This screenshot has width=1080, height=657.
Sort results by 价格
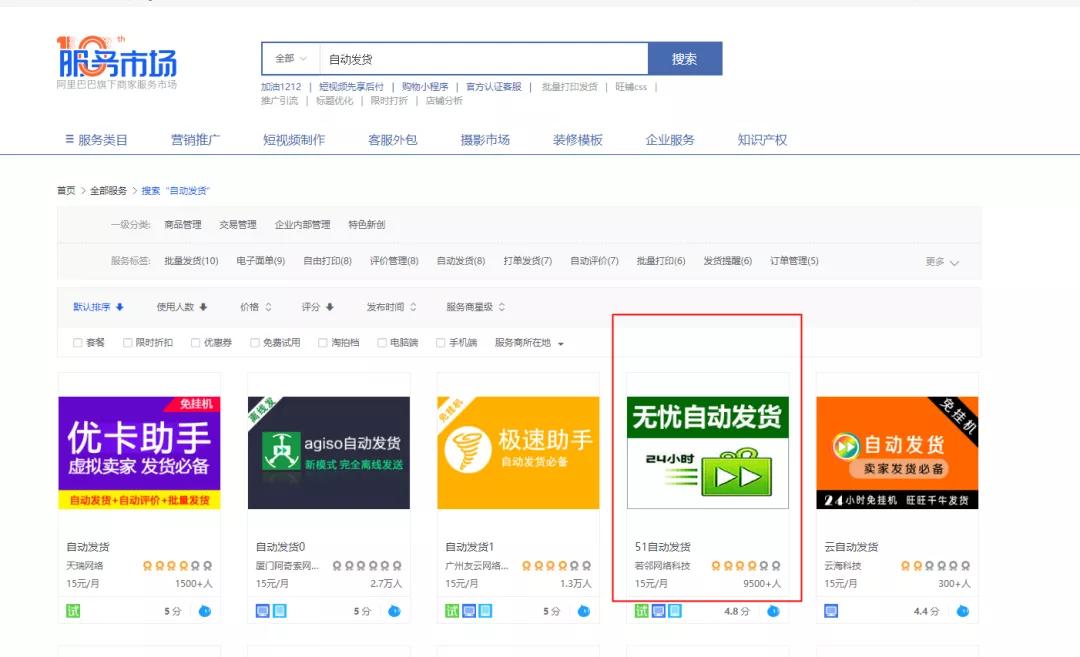tap(256, 307)
